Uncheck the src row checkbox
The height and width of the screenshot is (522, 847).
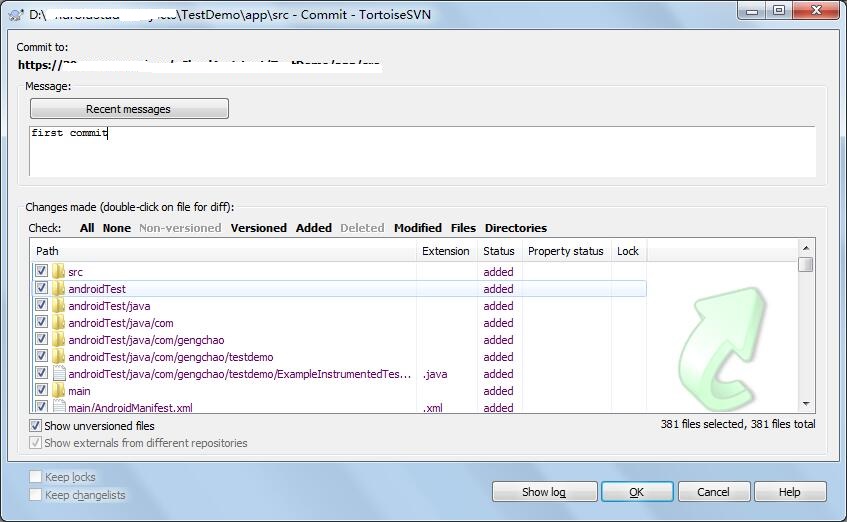pyautogui.click(x=41, y=271)
